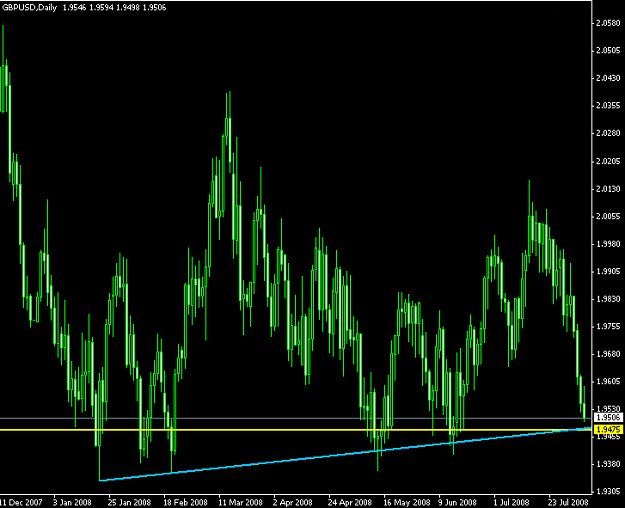Click the 2.0055 price axis label
This screenshot has width=625, height=508.
(608, 216)
